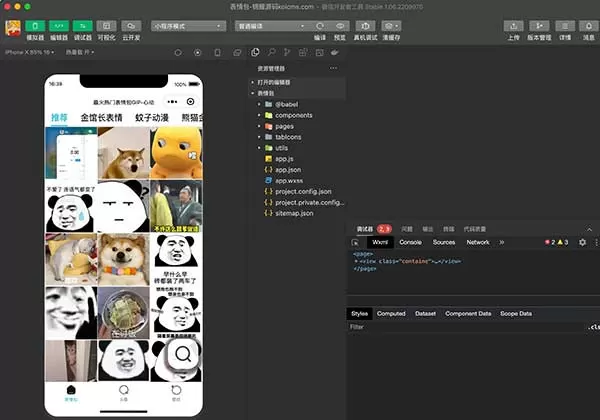Switch to the Computed tab
This screenshot has height=420, width=600.
tap(391, 313)
